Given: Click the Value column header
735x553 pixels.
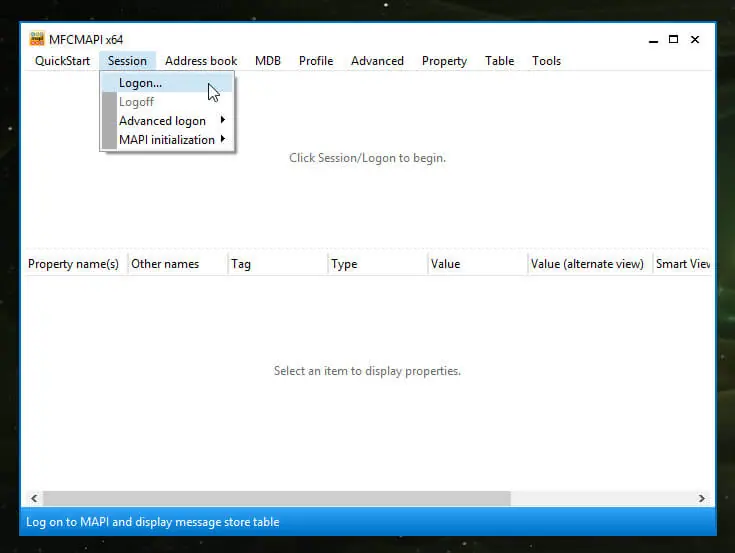Looking at the screenshot, I should tap(478, 264).
